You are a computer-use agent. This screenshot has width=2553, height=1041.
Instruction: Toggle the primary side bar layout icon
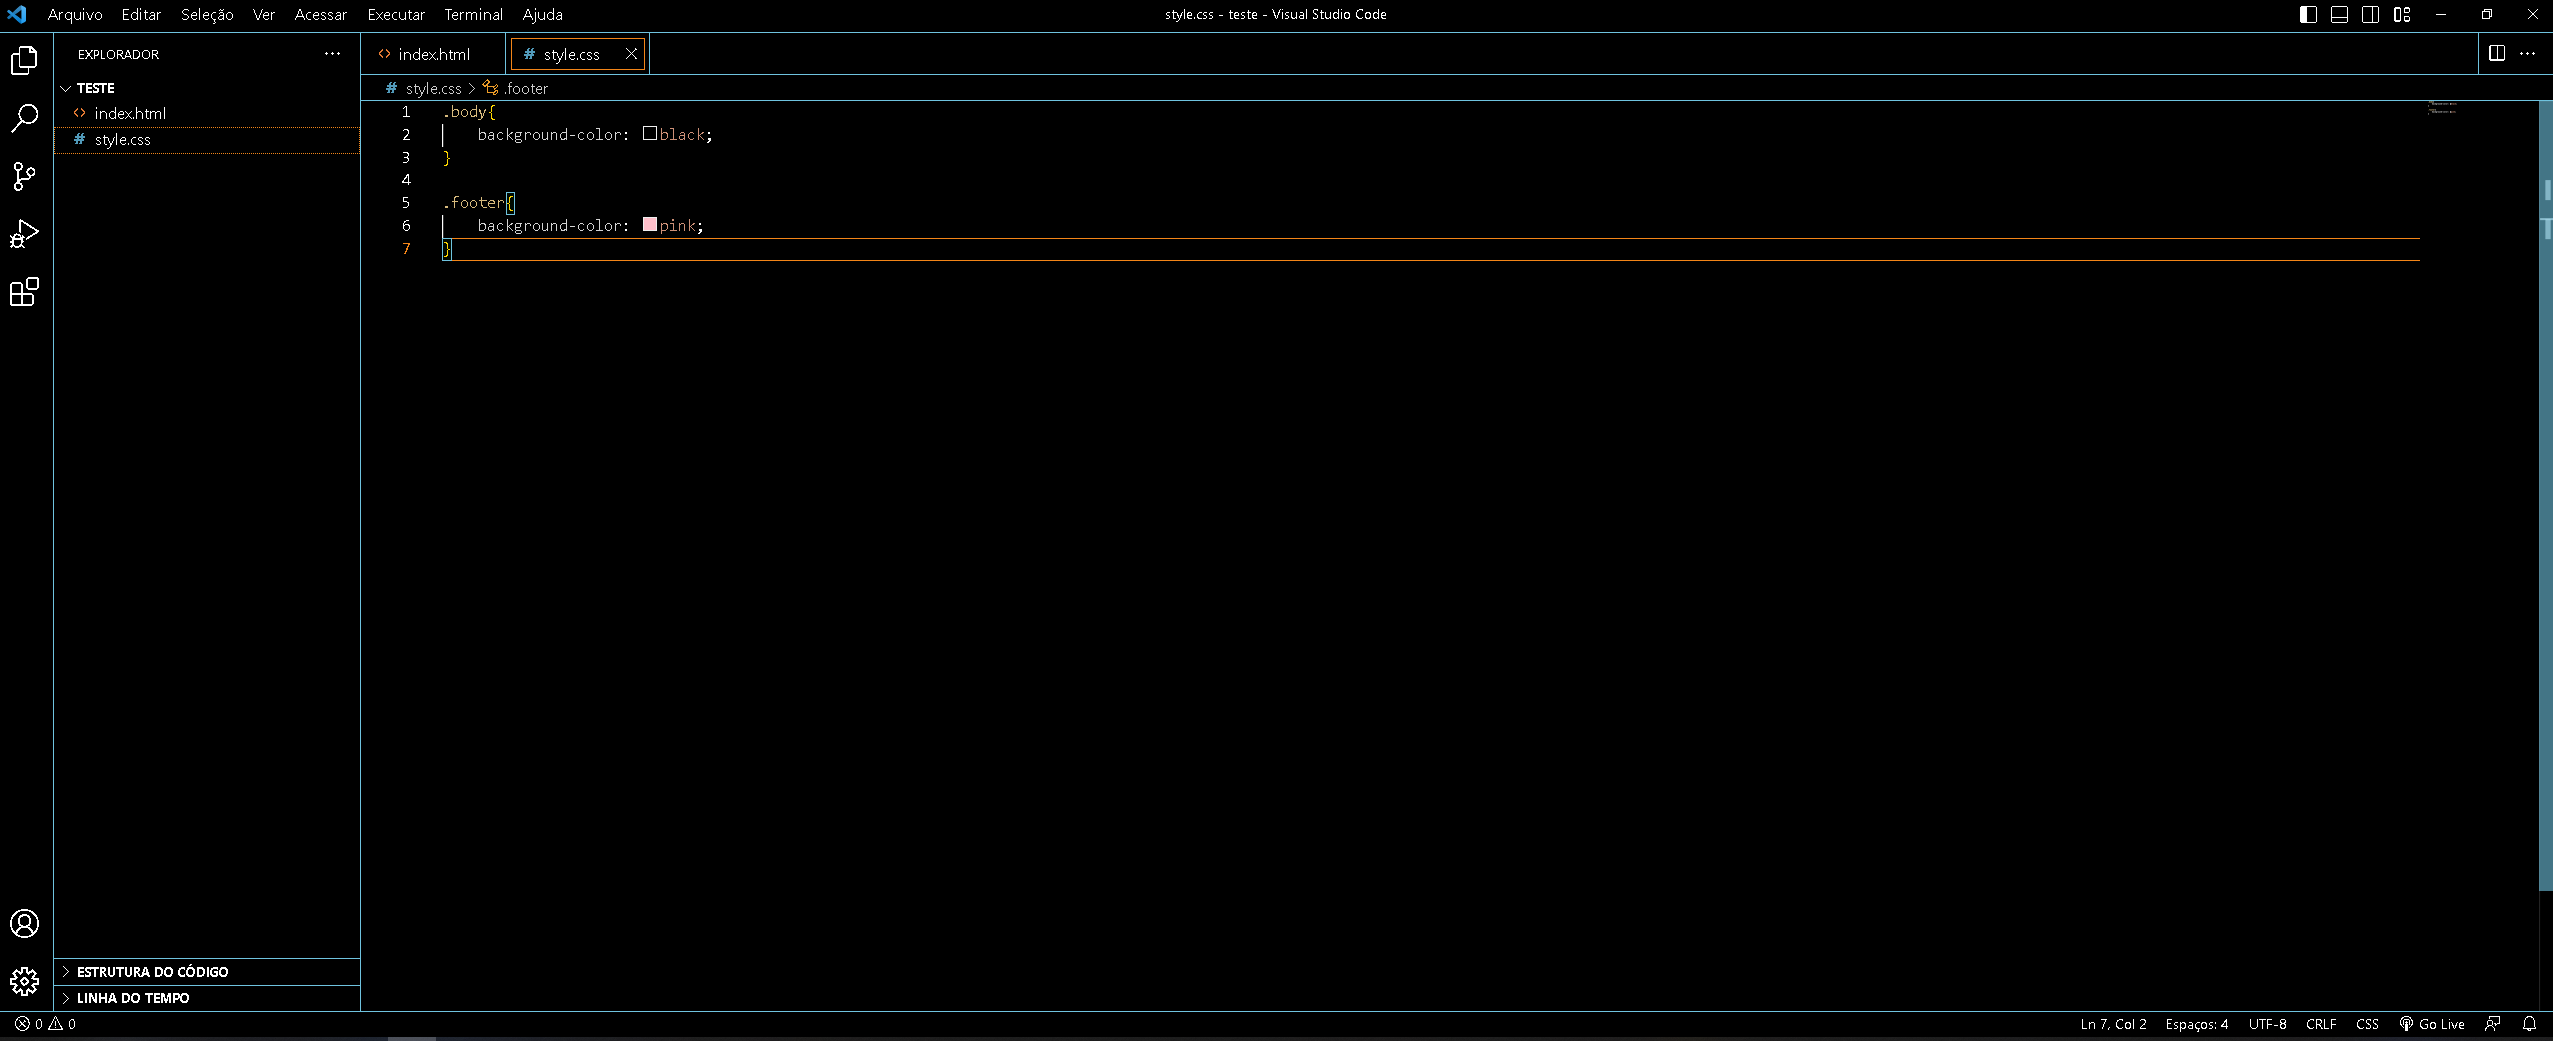pyautogui.click(x=2309, y=14)
